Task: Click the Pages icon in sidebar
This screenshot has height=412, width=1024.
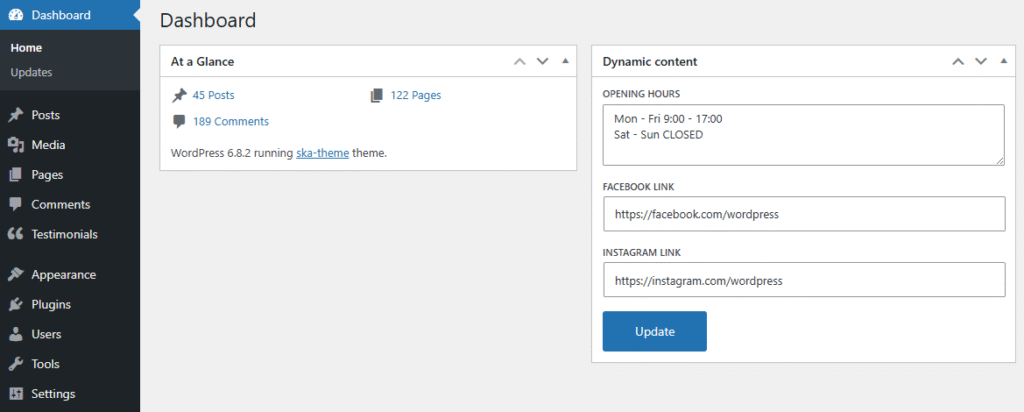Action: coord(15,175)
